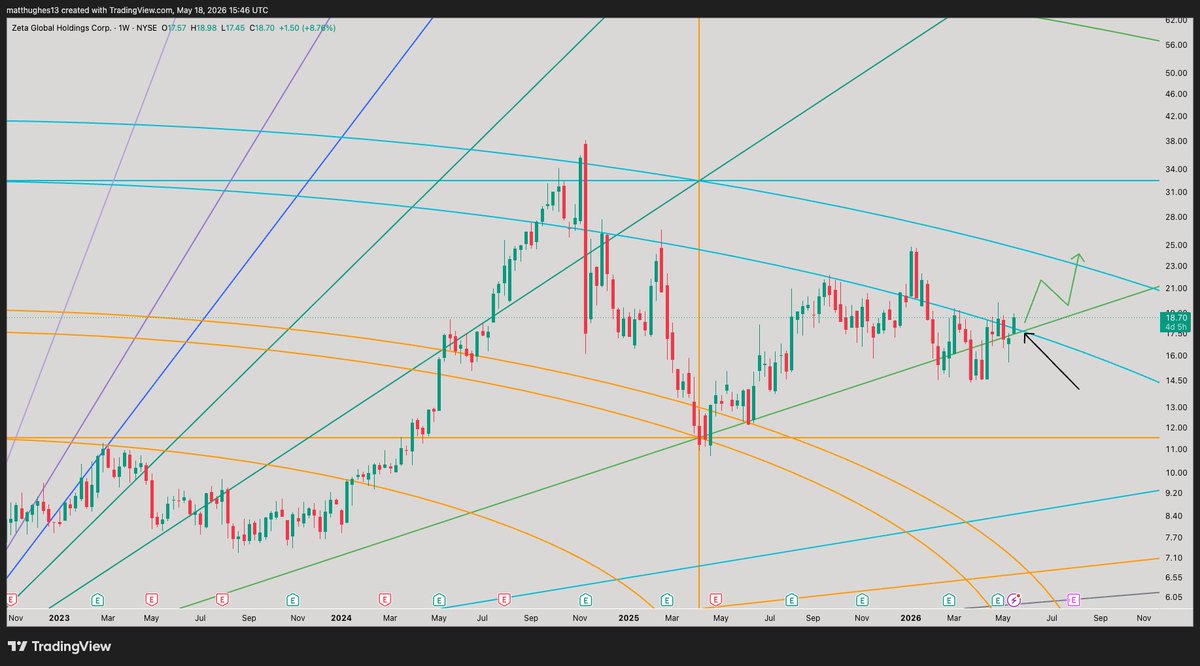Click the 12.00 price axis label
This screenshot has width=1200, height=666.
1174,428
